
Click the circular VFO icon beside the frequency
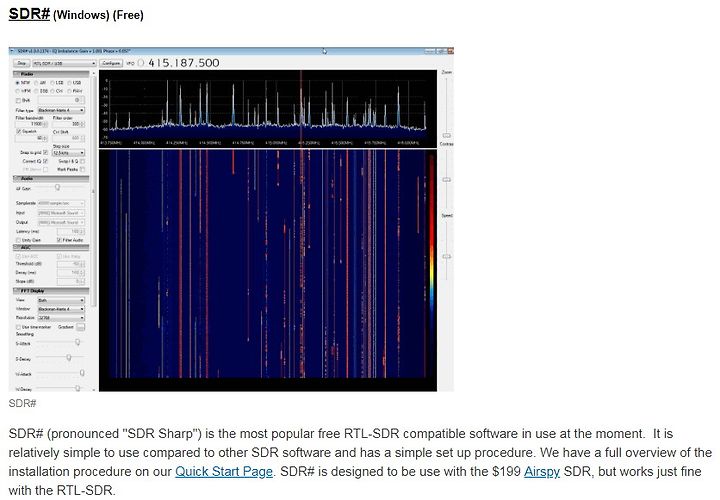(141, 63)
